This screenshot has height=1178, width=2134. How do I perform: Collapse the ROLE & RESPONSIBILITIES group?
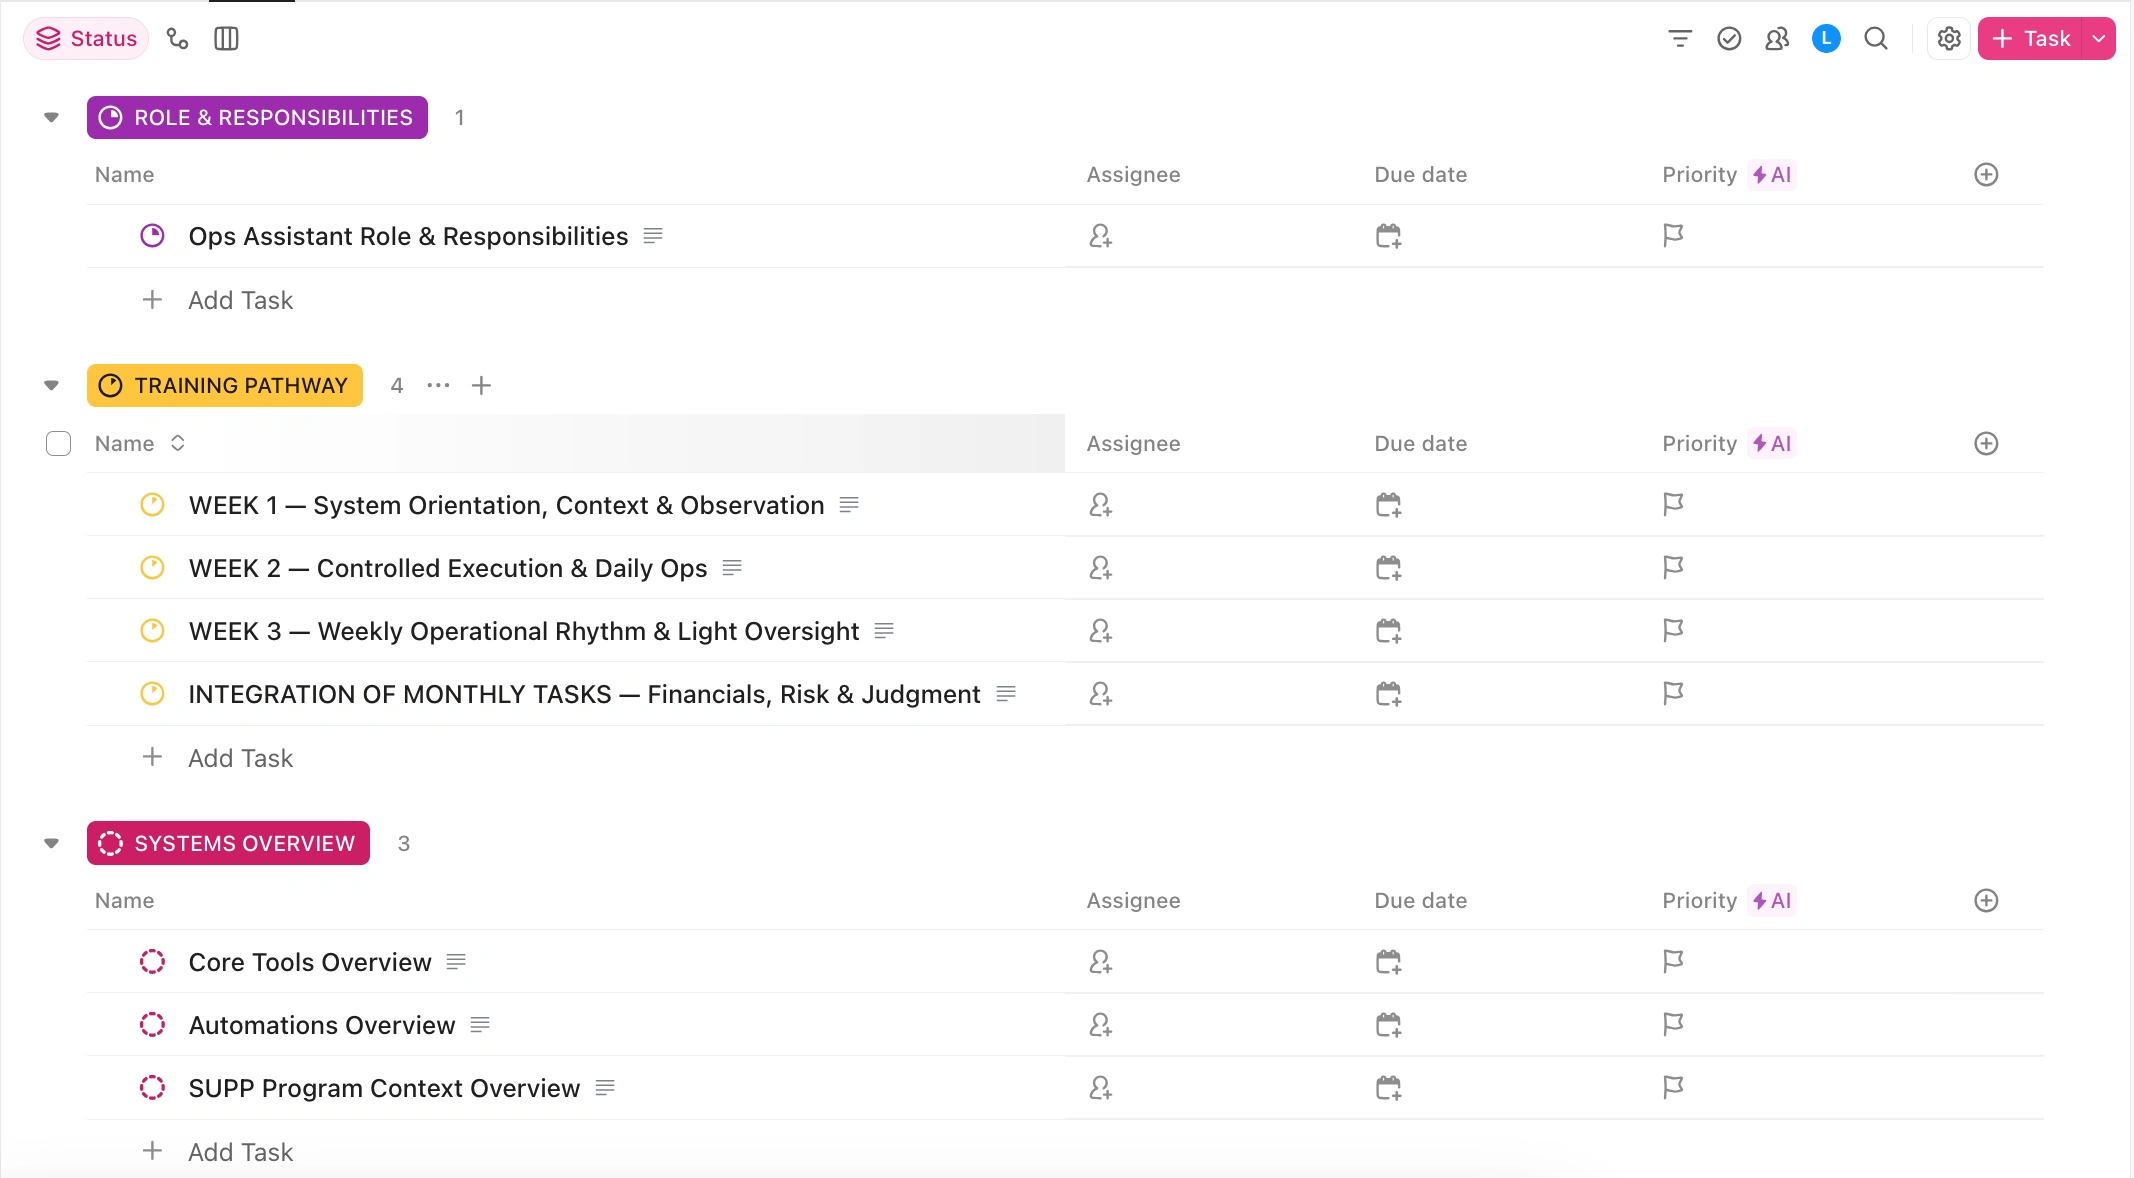click(x=52, y=118)
